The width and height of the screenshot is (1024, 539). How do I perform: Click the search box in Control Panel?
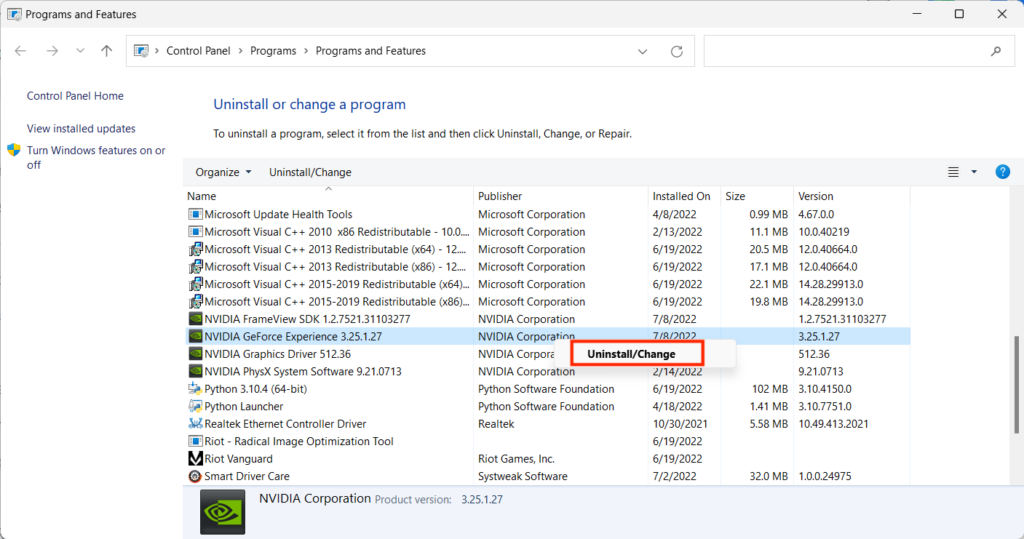pos(845,51)
